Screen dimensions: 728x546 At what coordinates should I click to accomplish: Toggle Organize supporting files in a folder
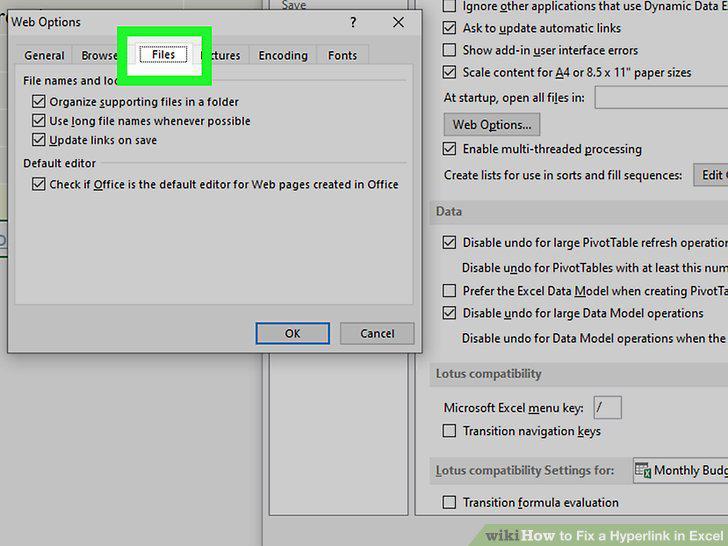[39, 101]
